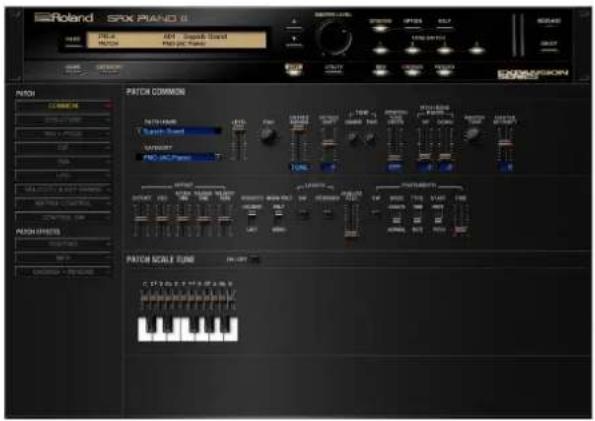The image size is (595, 421).
Task: Adjust the portamento TIME slider
Action: [460, 220]
